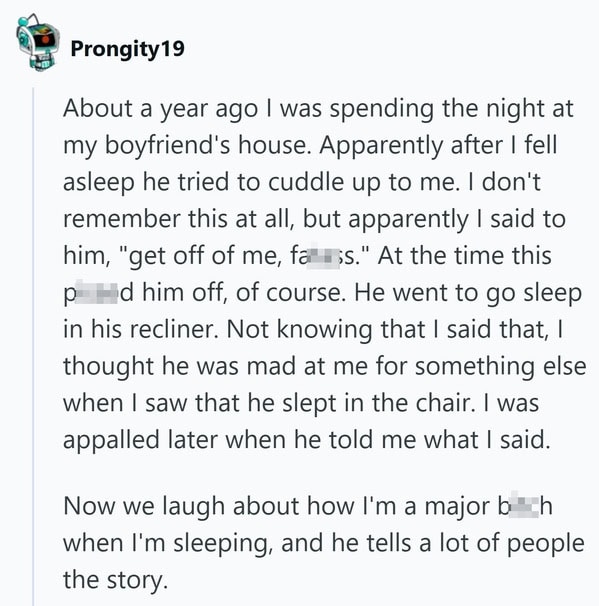This screenshot has height=606, width=599.
Task: Place cursor on the word 'appalled'
Action: pos(111,441)
